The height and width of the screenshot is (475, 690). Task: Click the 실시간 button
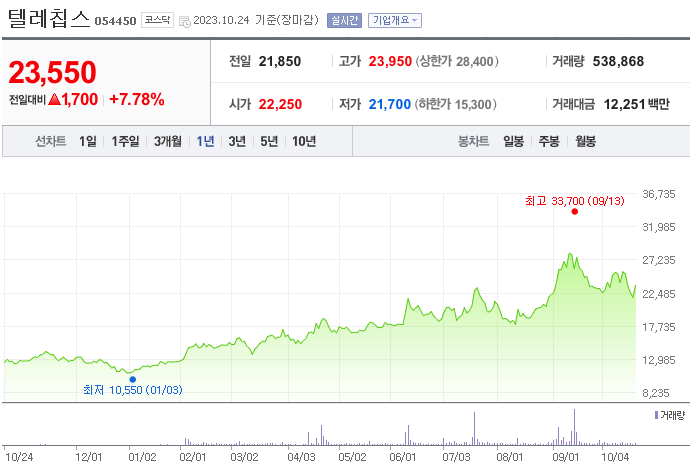(344, 20)
